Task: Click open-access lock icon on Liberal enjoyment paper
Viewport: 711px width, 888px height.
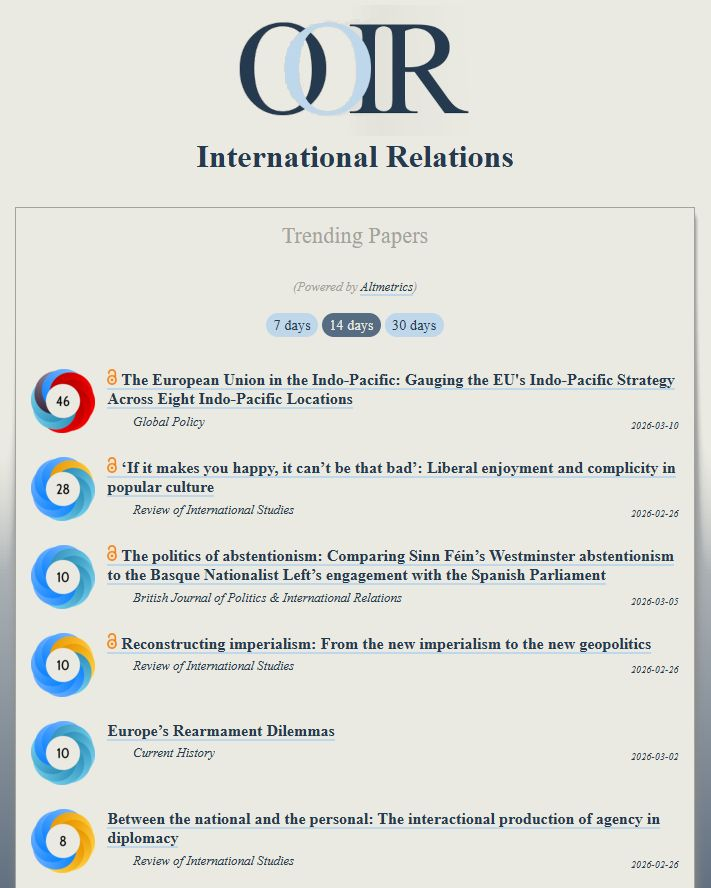Action: tap(112, 466)
